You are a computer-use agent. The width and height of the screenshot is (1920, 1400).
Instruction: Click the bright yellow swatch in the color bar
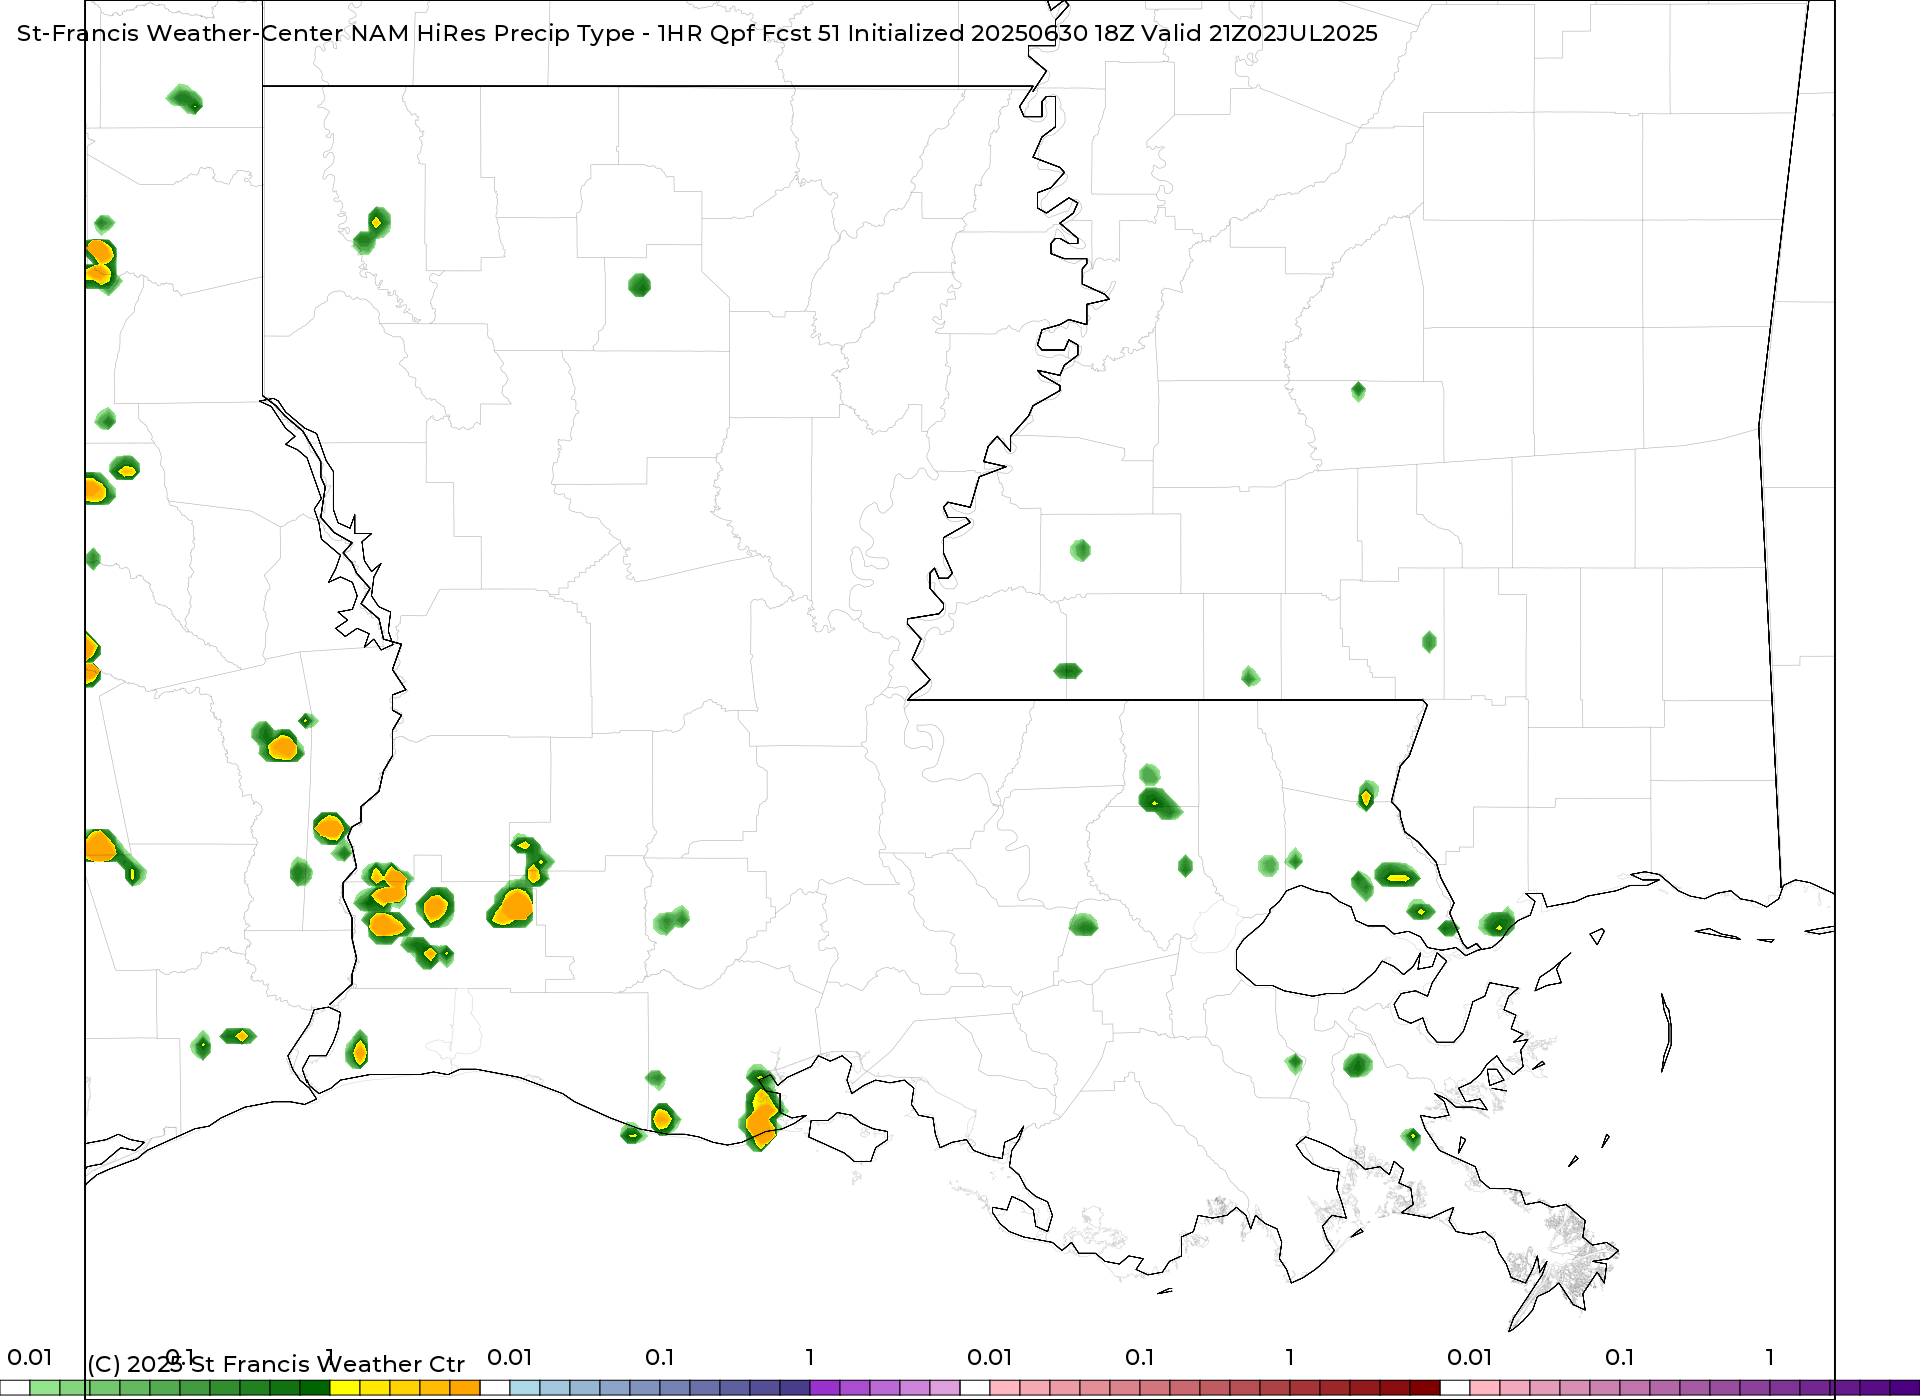(345, 1388)
